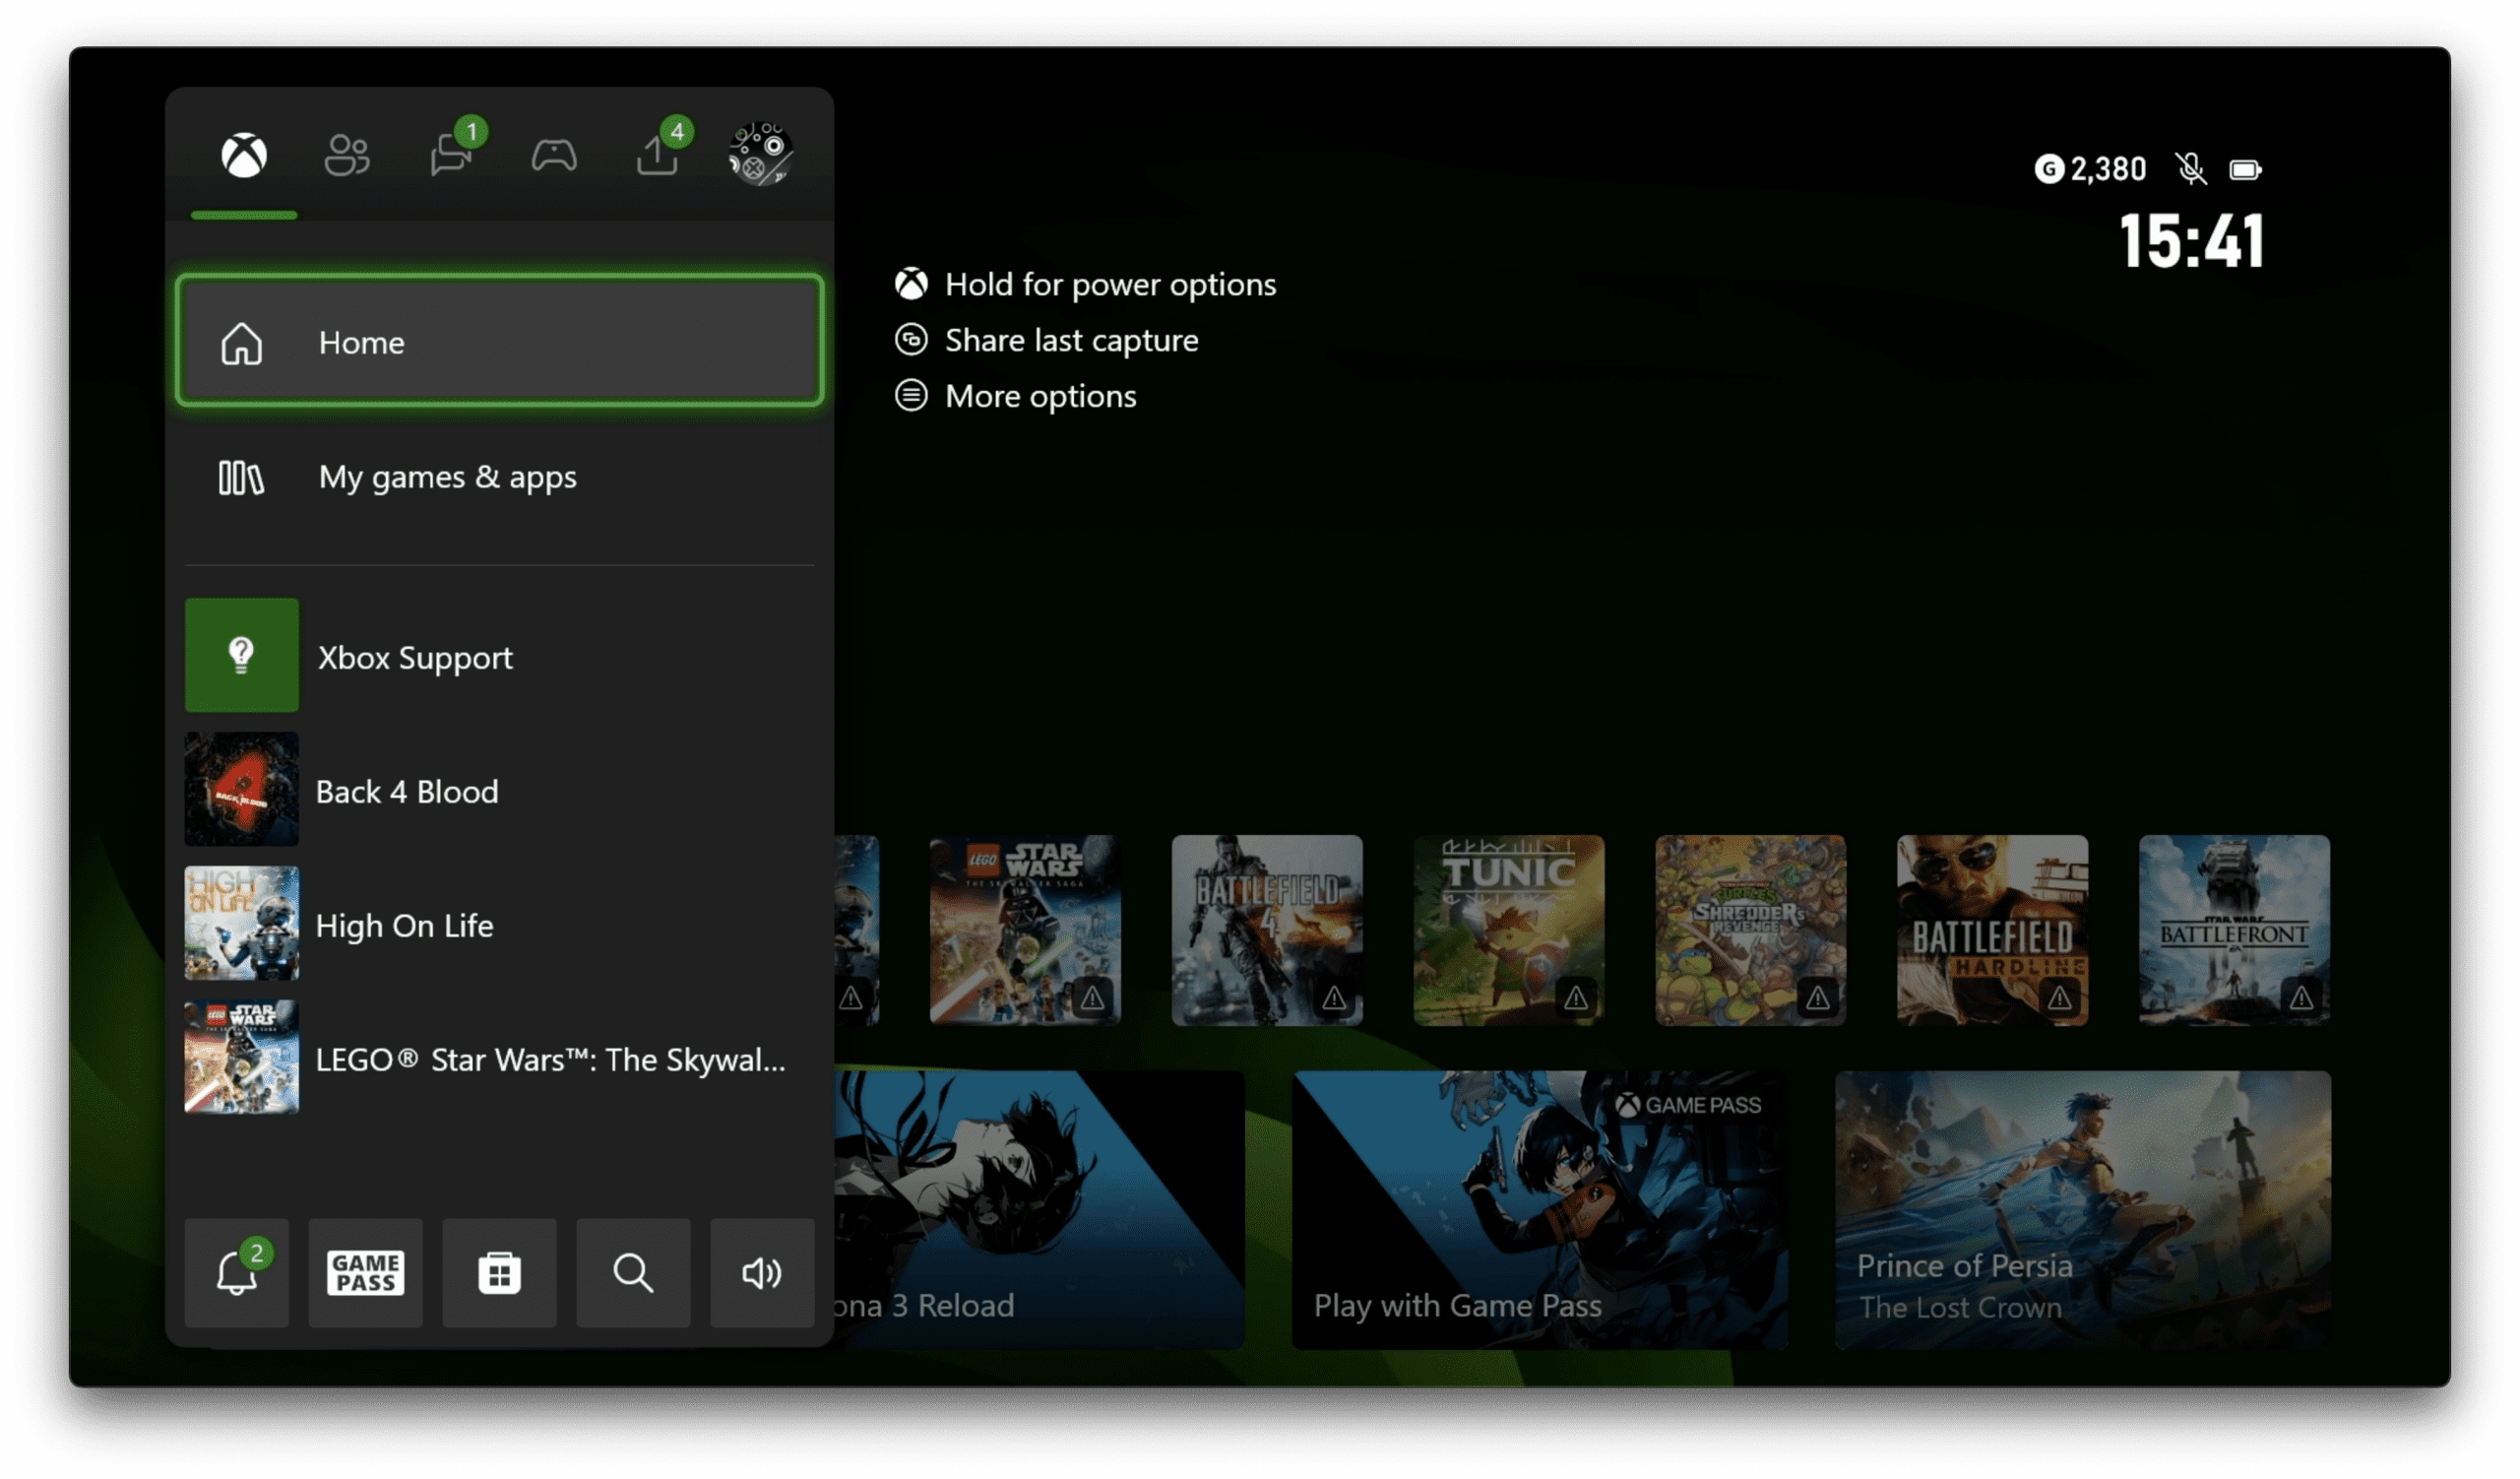Screen dimensions: 2520x1479
Task: Open the Microsoft Store icon
Action: click(499, 1273)
